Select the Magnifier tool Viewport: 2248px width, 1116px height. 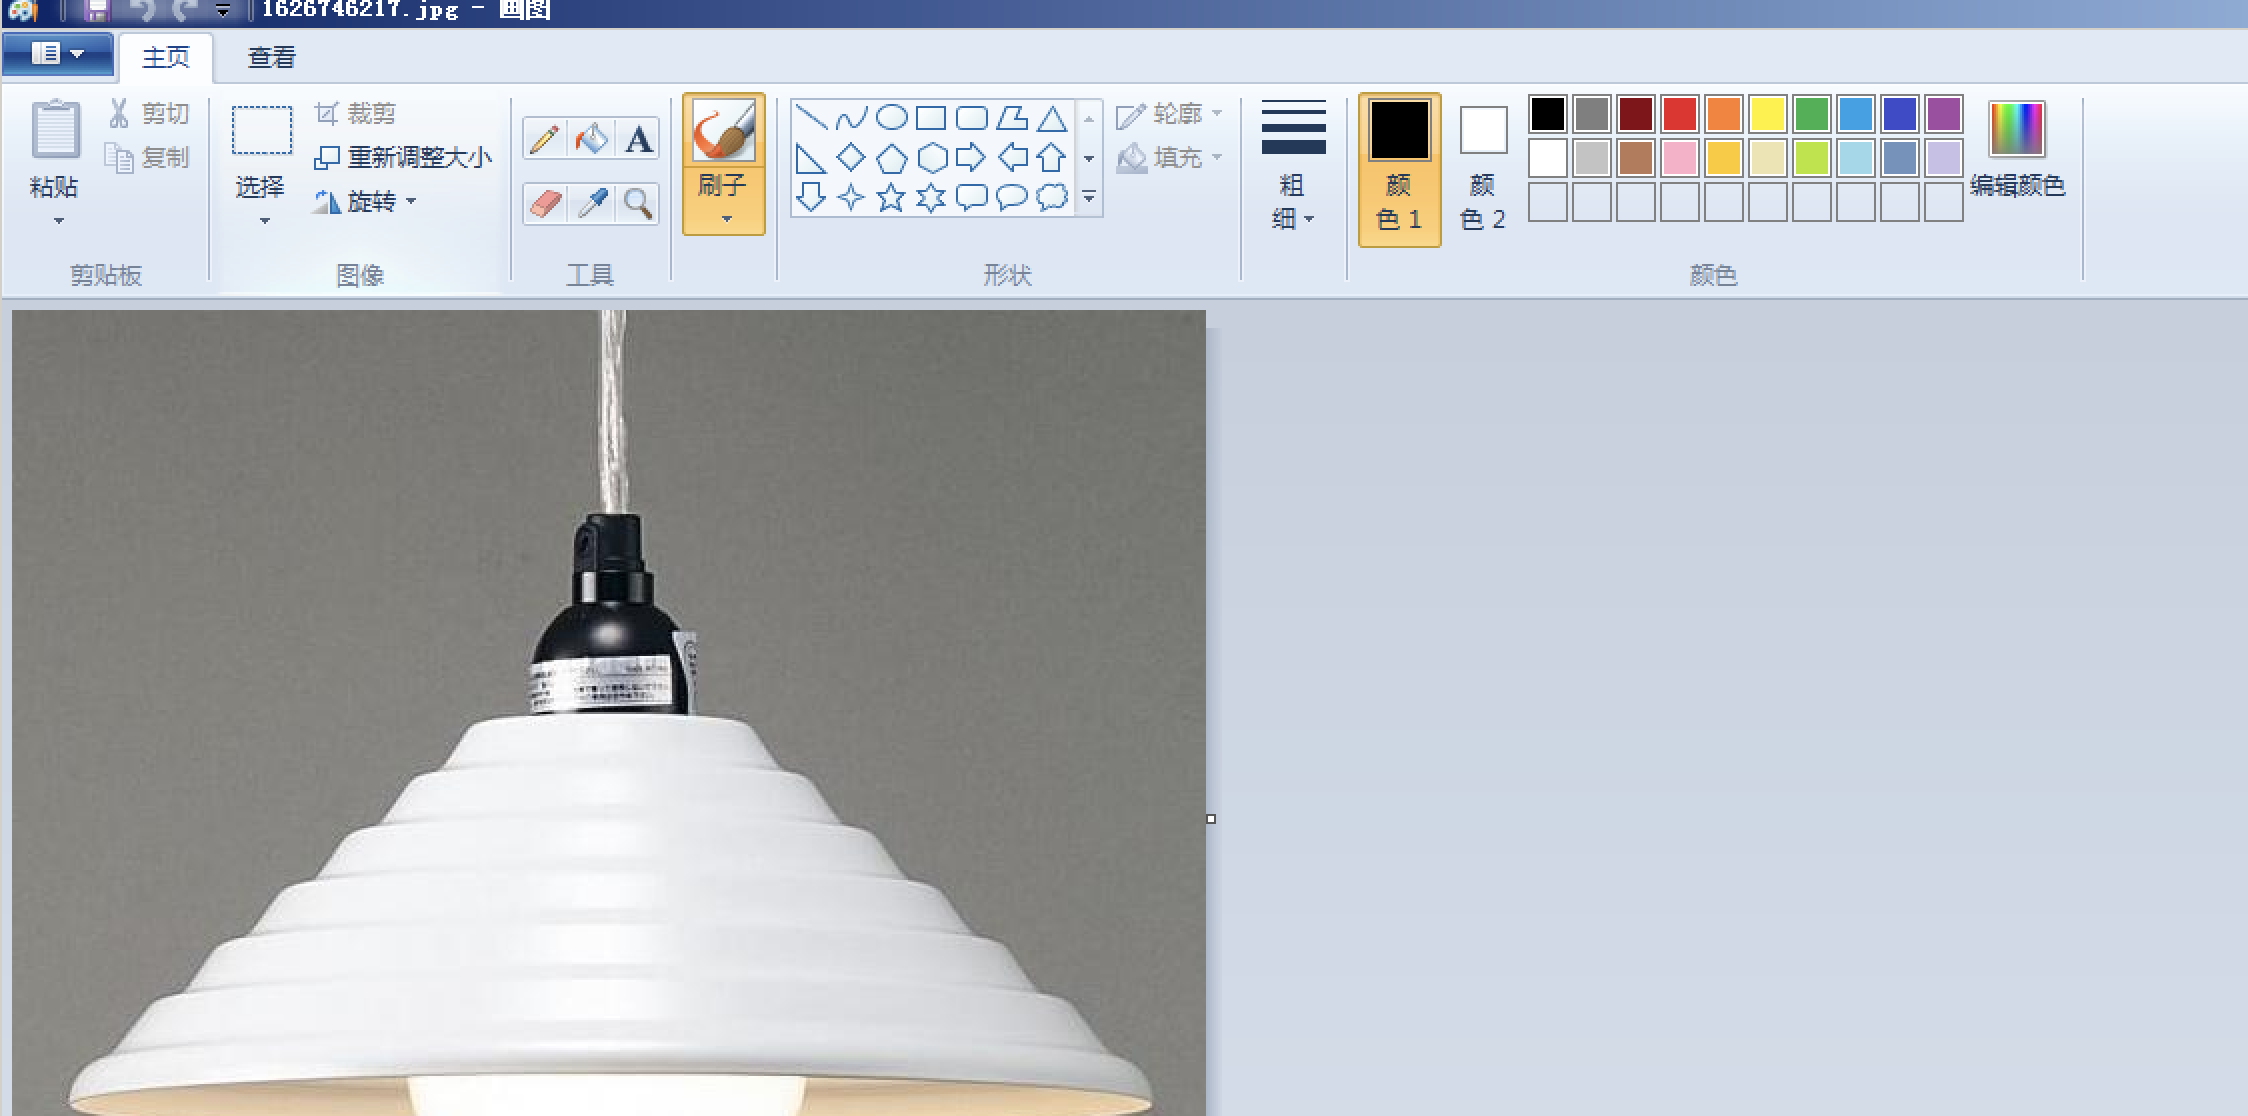coord(638,204)
